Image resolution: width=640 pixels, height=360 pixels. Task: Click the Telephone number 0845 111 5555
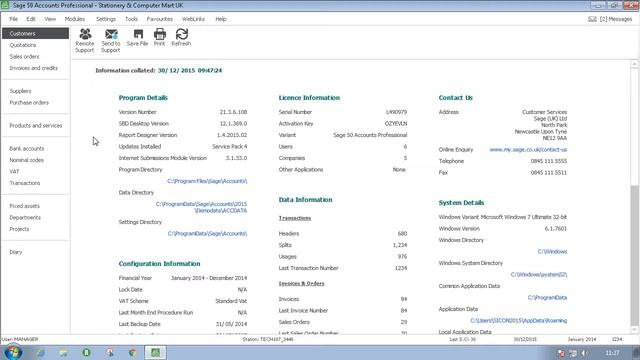(549, 161)
